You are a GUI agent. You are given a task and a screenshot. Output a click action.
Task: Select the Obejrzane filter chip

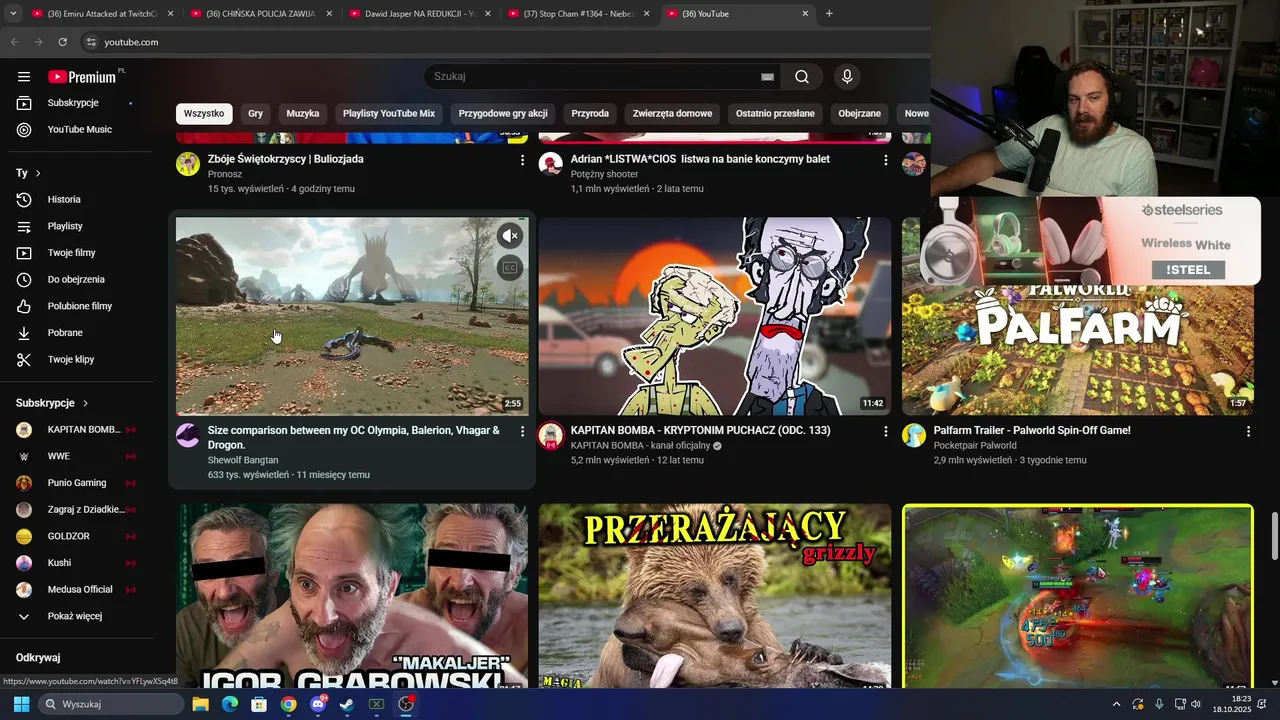point(860,114)
